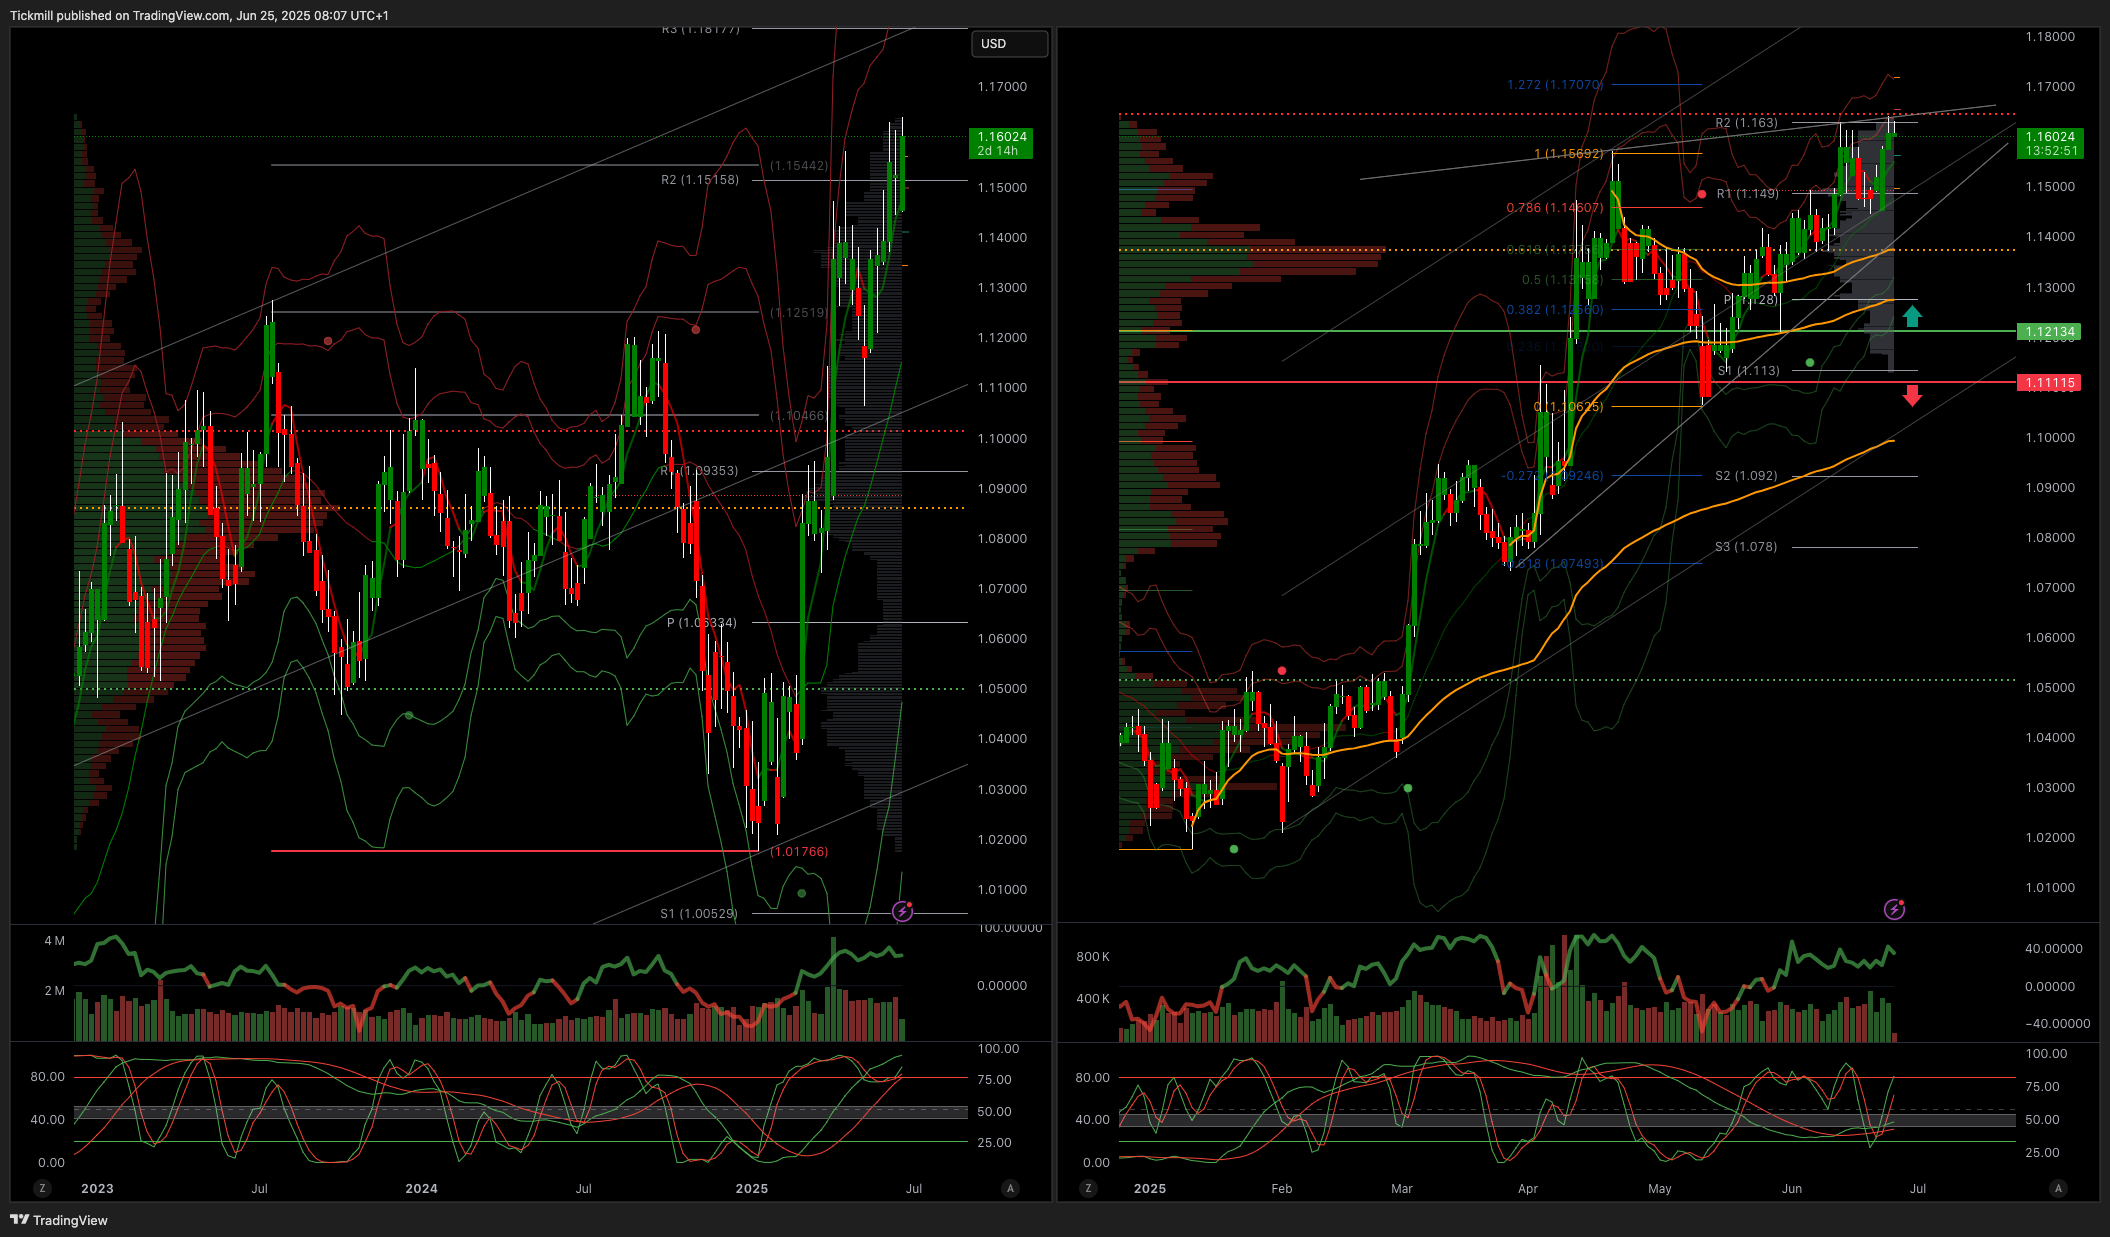Click the 0.786 (1.14607) Fibonacci label
2110x1237 pixels.
click(1555, 208)
